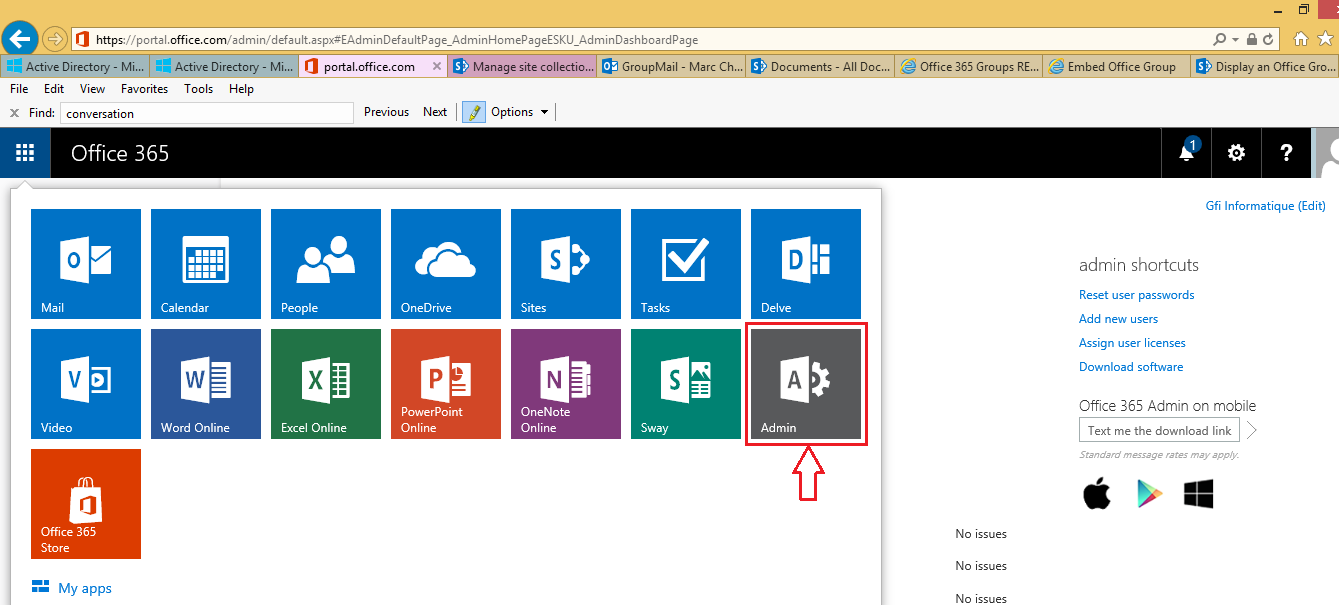1339x605 pixels.
Task: Click Reset user passwords link
Action: 1136,295
